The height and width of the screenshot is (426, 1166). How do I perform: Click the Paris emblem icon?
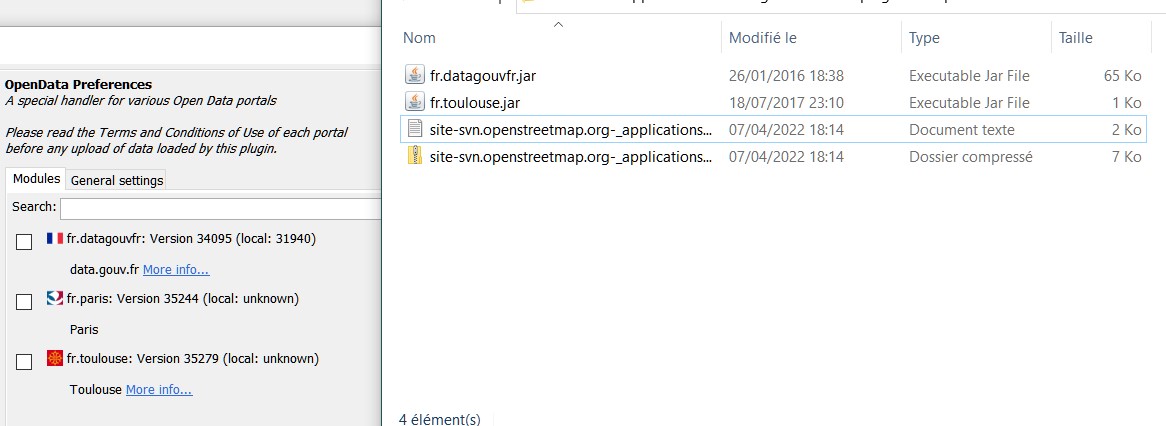(54, 298)
